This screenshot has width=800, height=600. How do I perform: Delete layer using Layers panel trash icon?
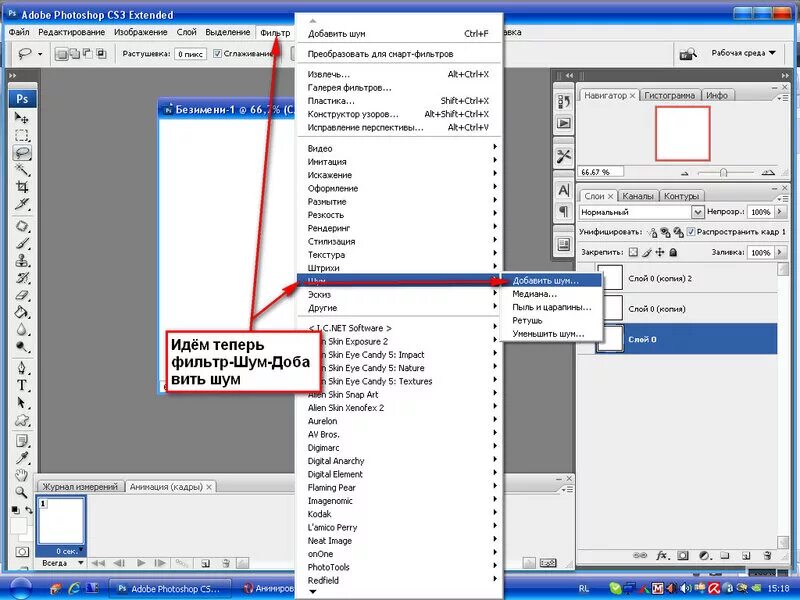pyautogui.click(x=767, y=556)
